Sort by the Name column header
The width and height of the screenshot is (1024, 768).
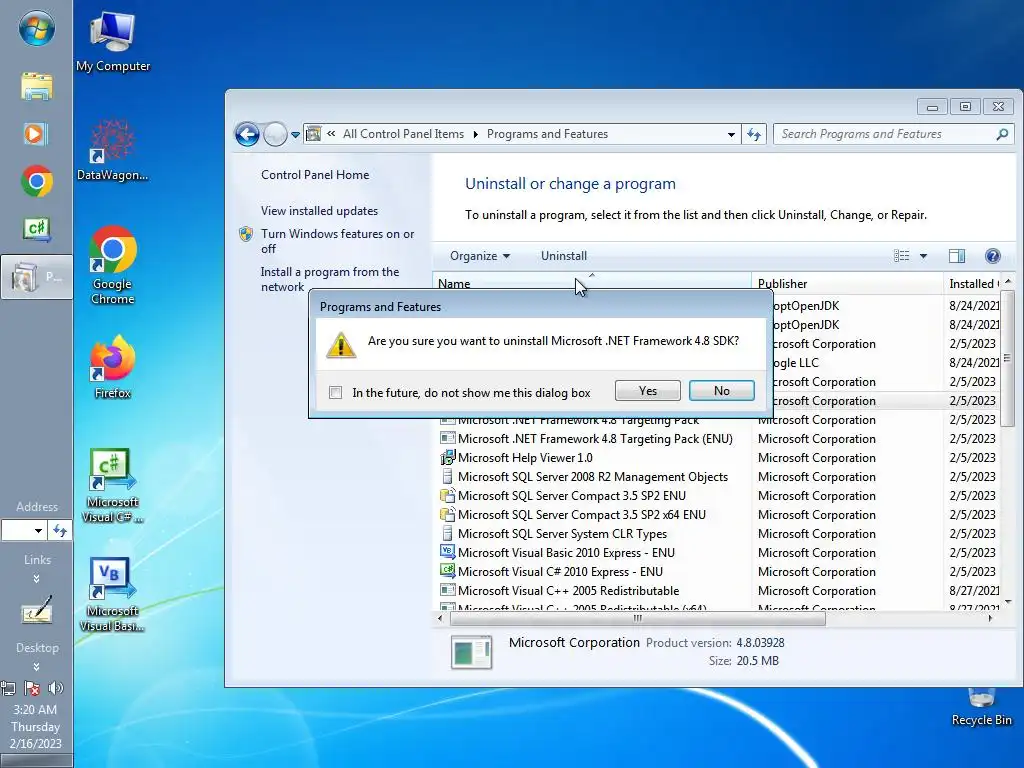[x=592, y=283]
